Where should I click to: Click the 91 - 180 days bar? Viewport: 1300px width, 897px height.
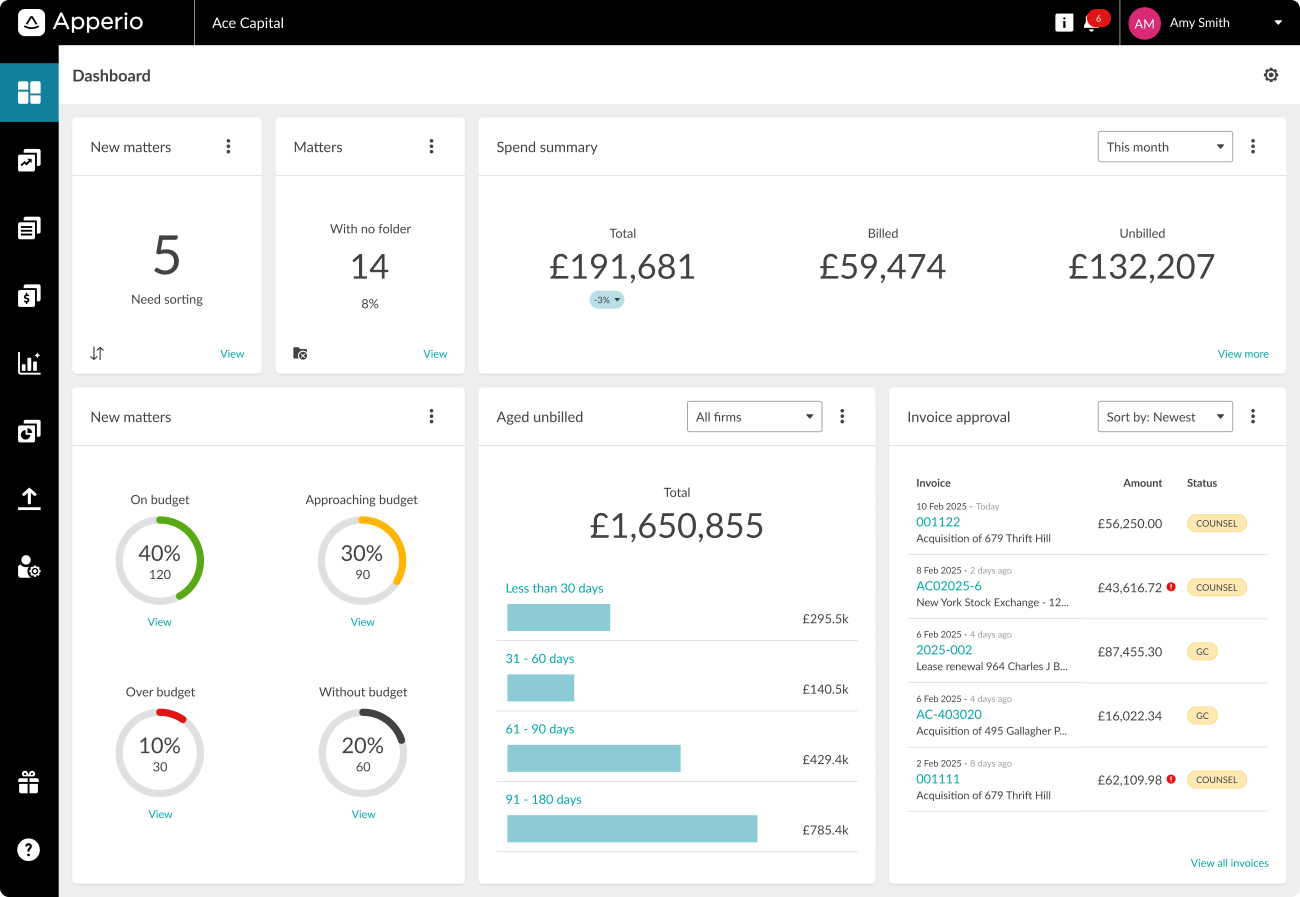coord(632,829)
